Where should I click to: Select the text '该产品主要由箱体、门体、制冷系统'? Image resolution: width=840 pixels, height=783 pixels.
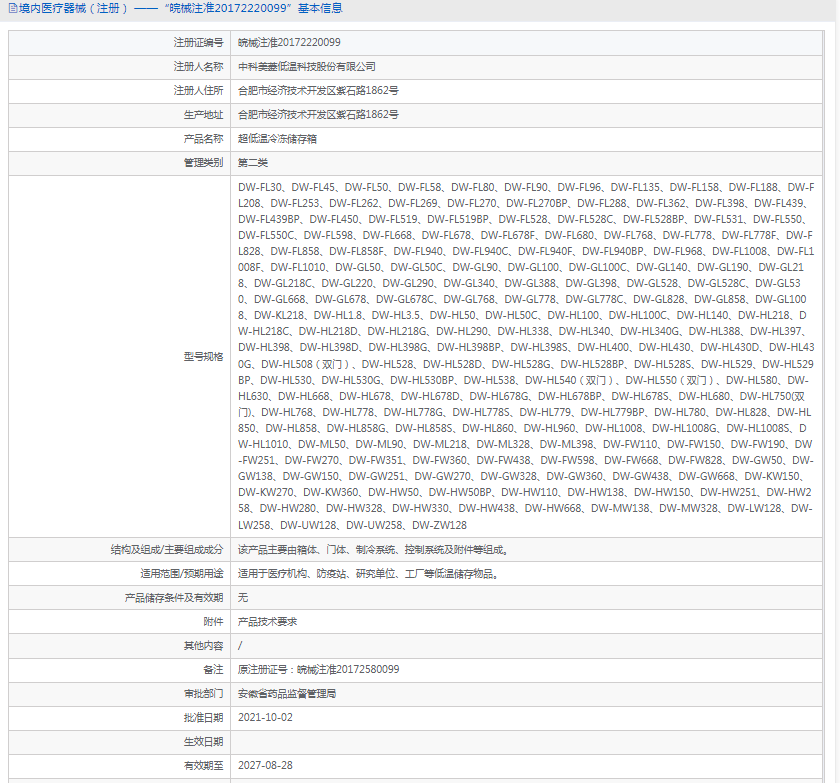(x=317, y=549)
